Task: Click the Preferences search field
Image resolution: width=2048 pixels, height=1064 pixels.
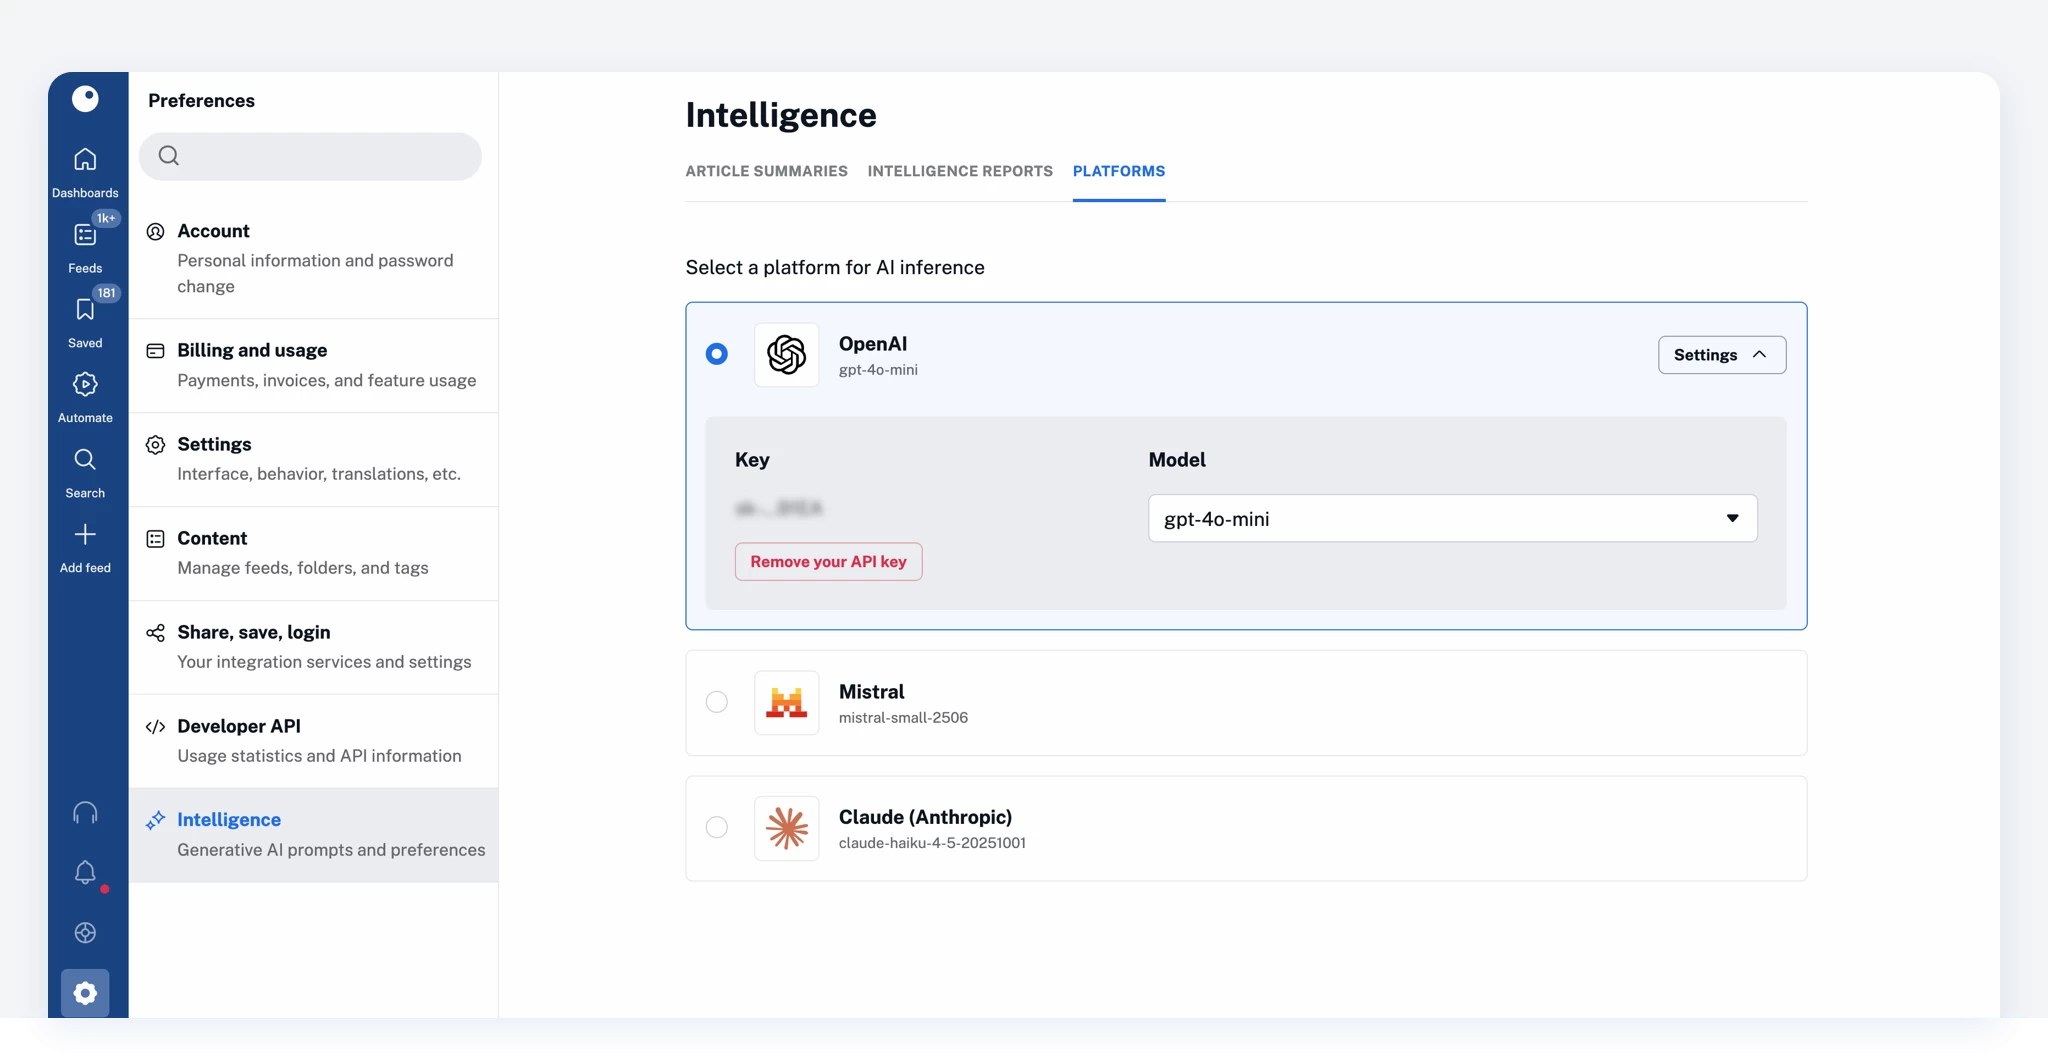Action: click(x=310, y=156)
